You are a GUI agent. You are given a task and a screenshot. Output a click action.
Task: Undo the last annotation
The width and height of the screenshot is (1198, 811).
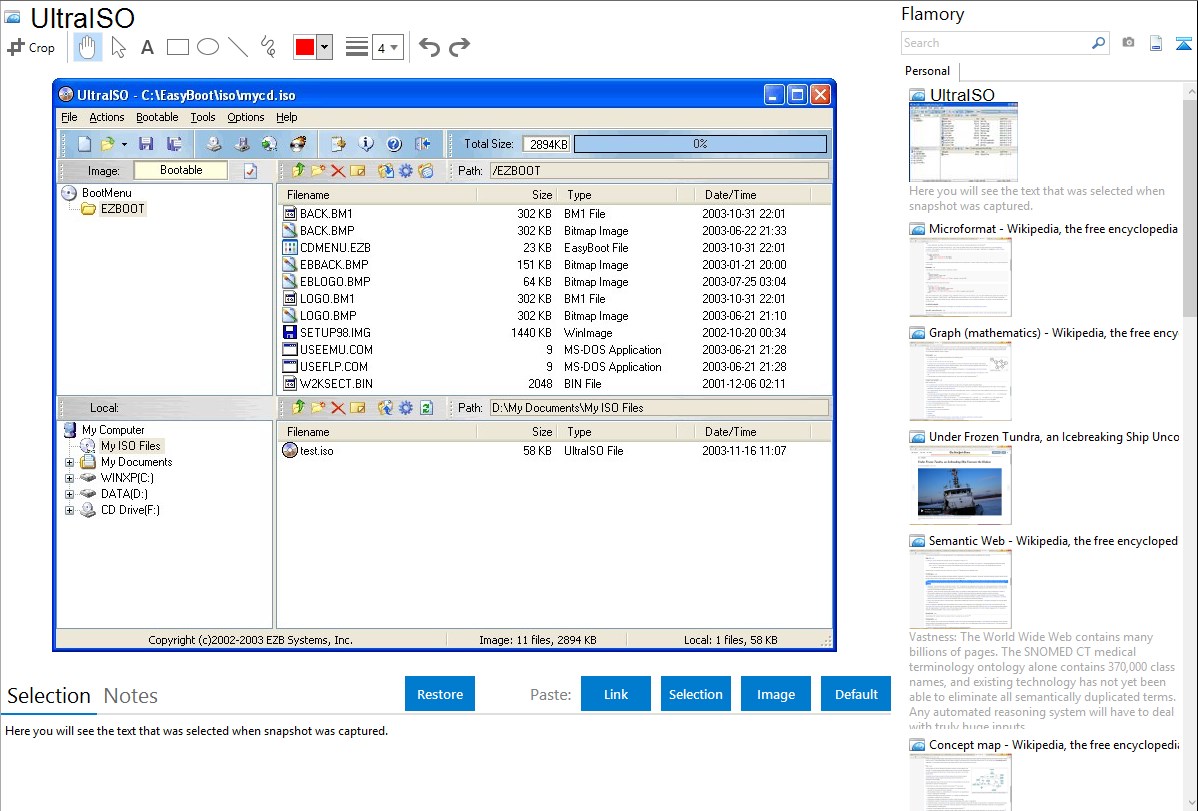(x=429, y=47)
